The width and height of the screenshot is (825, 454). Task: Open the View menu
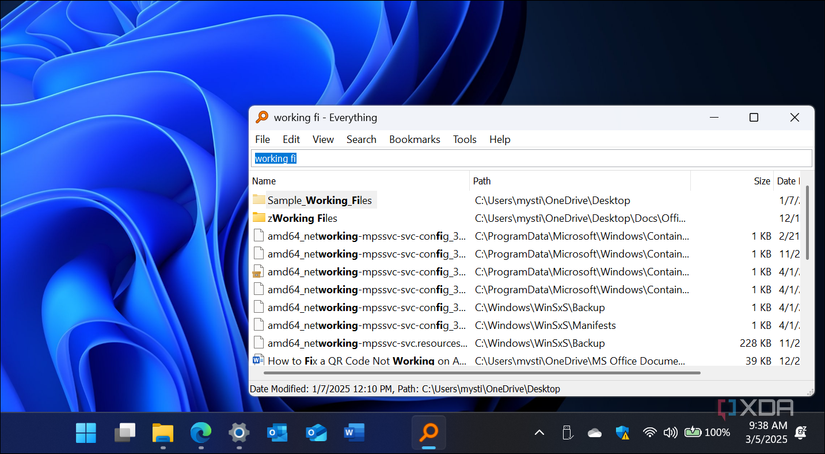click(x=323, y=139)
